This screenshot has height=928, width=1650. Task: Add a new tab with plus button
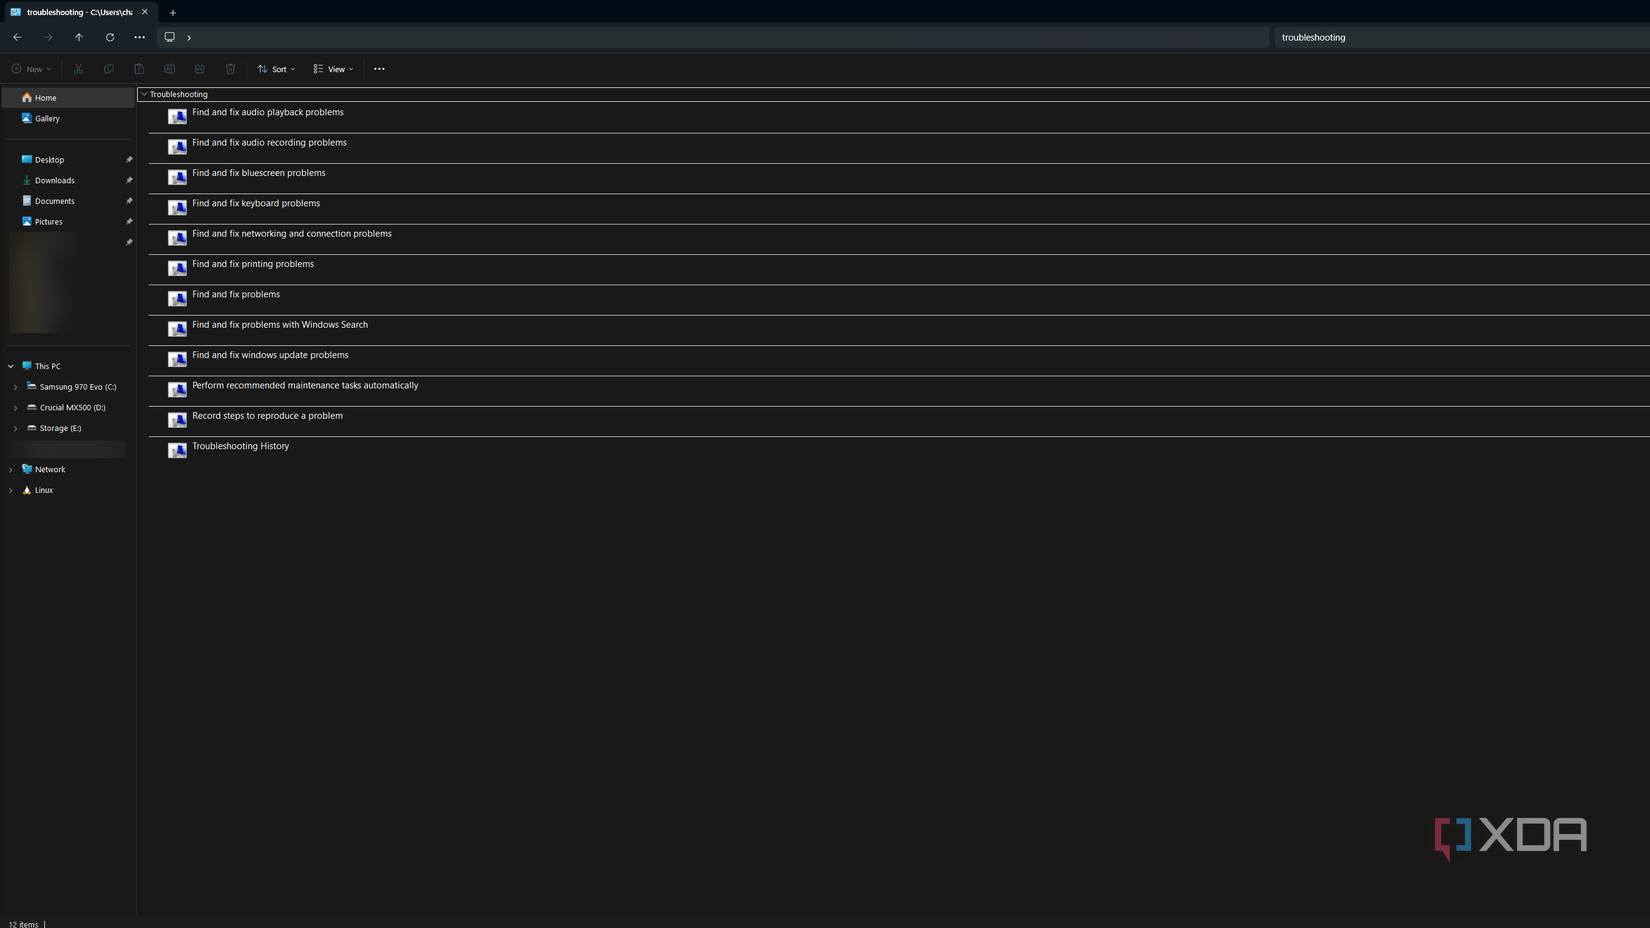coord(173,12)
